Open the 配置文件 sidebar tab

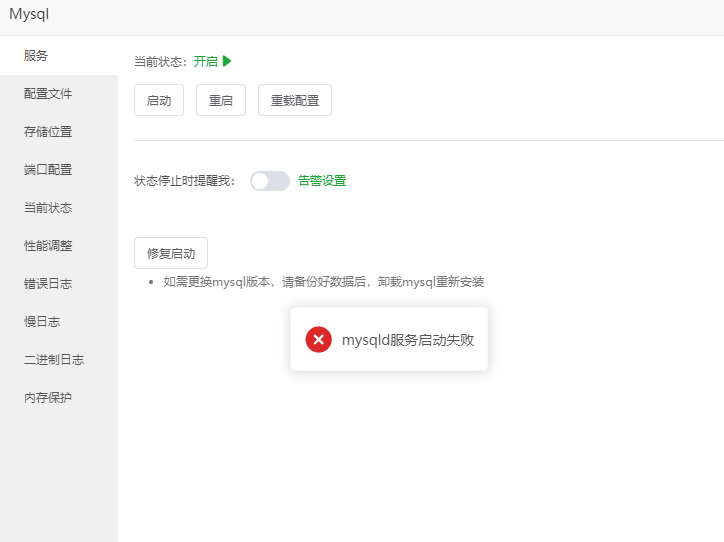[59, 94]
